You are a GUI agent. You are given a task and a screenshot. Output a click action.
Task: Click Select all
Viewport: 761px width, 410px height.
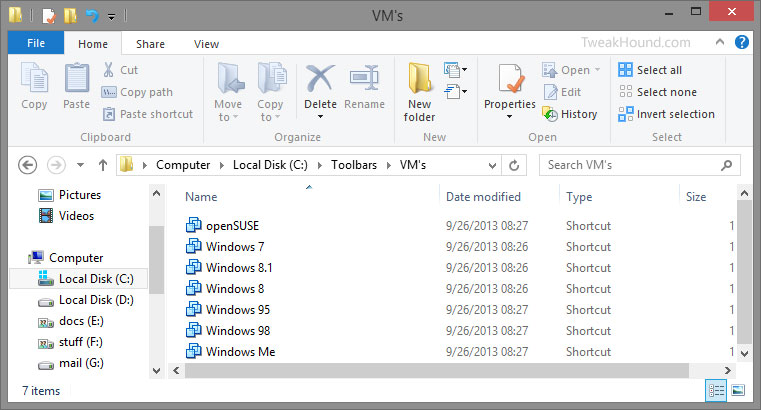(x=650, y=70)
